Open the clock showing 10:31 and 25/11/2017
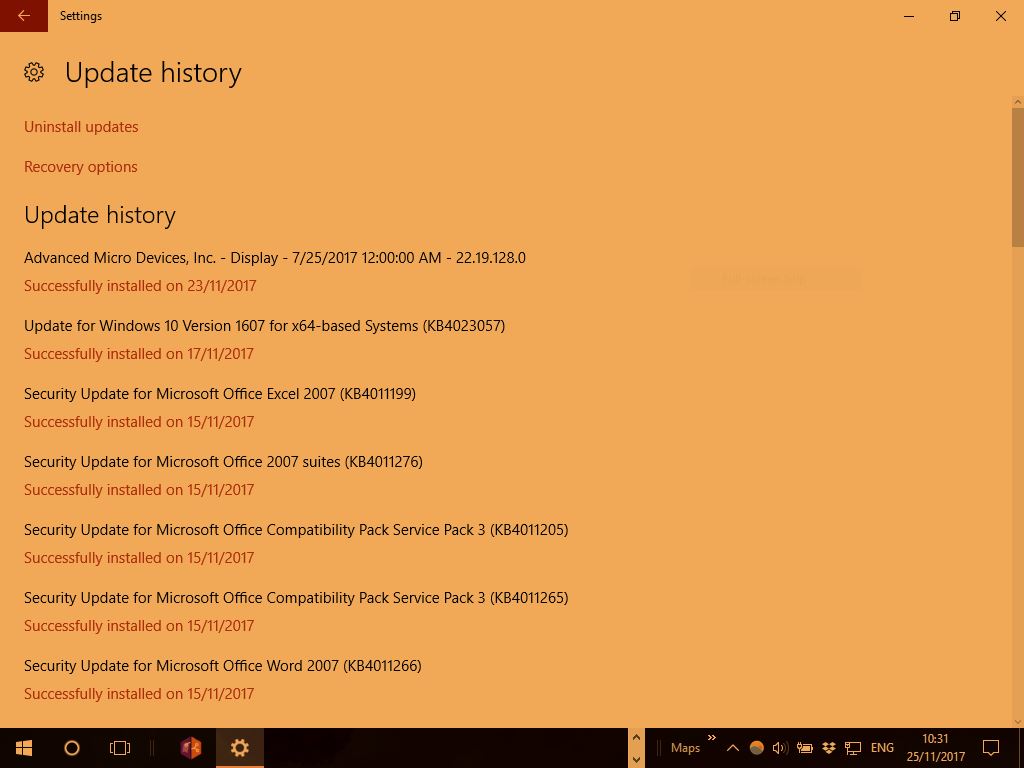1024x768 pixels. point(935,748)
